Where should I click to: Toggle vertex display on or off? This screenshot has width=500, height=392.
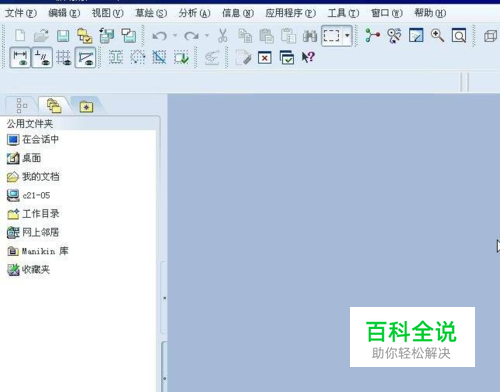85,58
